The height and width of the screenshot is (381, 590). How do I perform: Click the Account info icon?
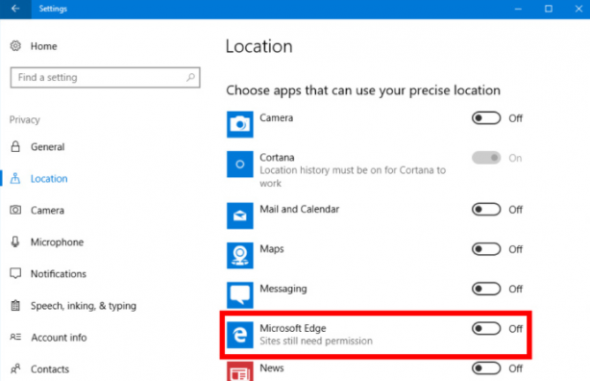(x=15, y=337)
